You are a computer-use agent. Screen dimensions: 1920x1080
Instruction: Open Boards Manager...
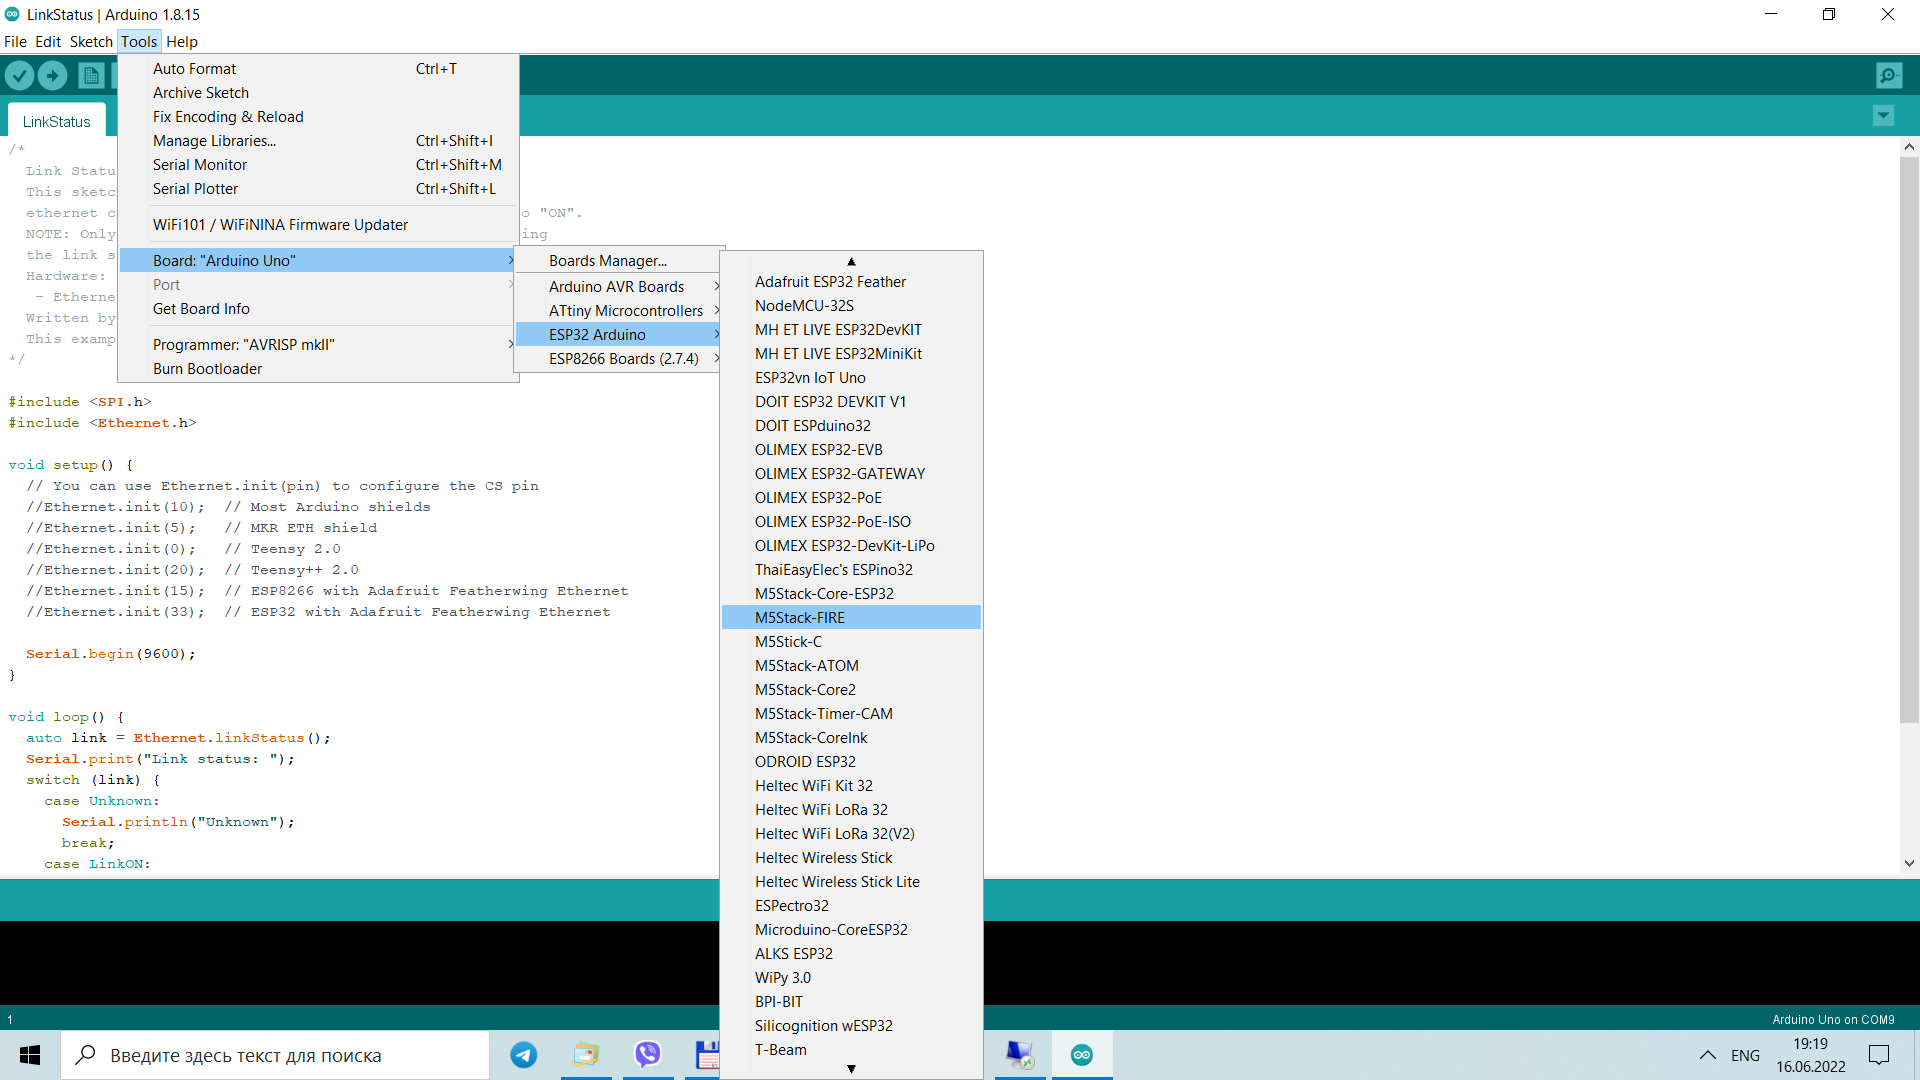[608, 261]
